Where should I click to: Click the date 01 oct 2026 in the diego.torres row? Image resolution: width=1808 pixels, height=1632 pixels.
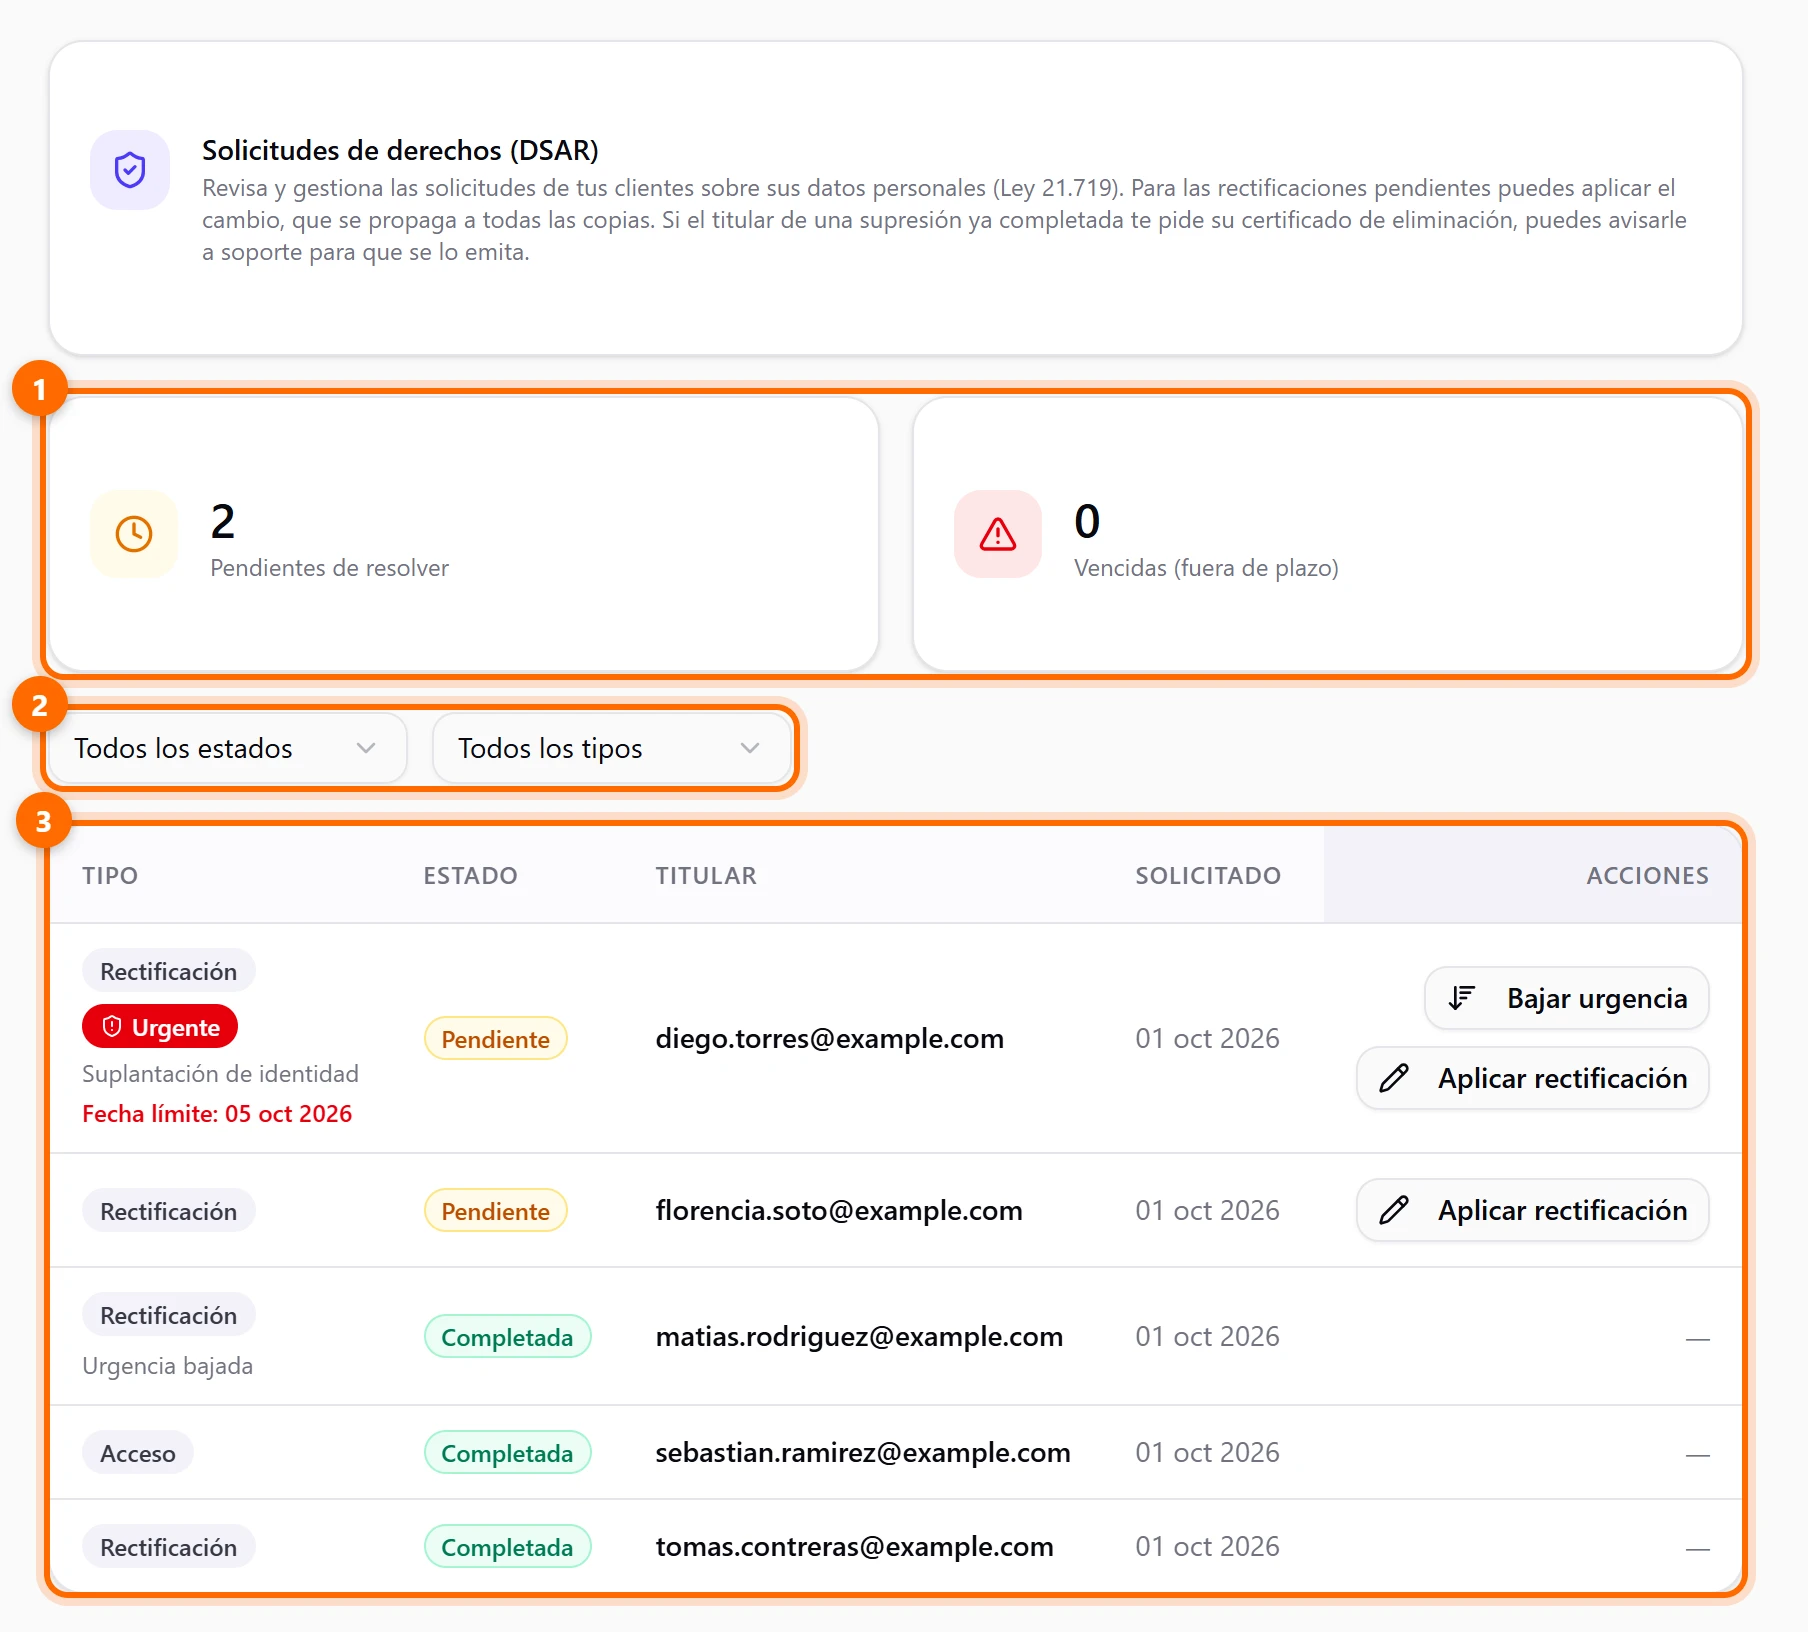coord(1207,1038)
